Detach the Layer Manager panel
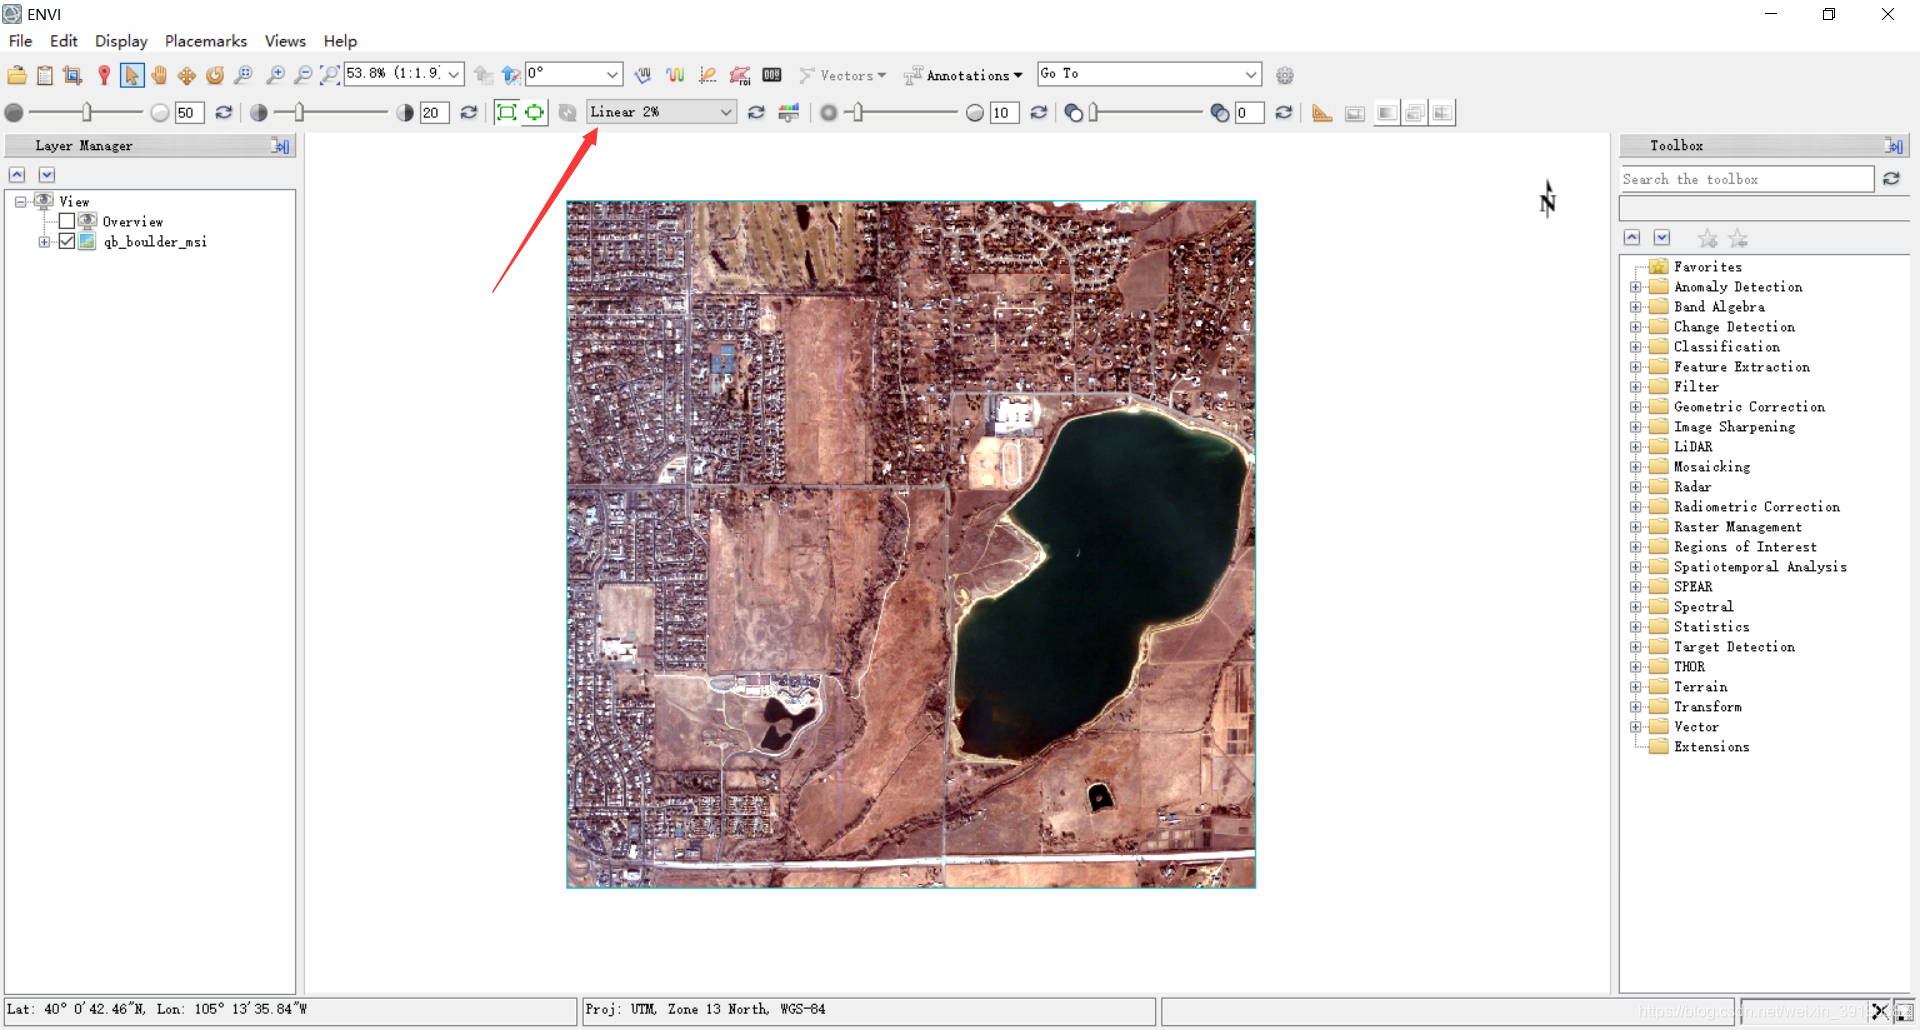This screenshot has width=1920, height=1030. [x=281, y=146]
